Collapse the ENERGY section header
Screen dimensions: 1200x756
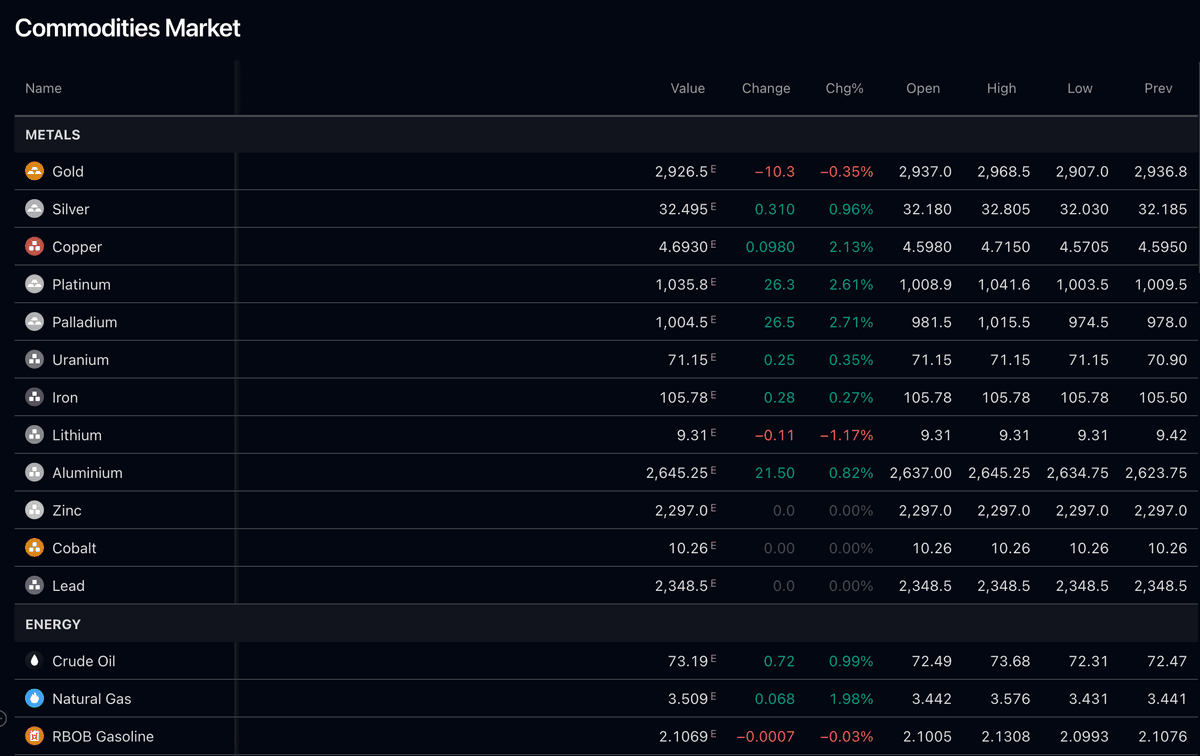click(x=51, y=623)
